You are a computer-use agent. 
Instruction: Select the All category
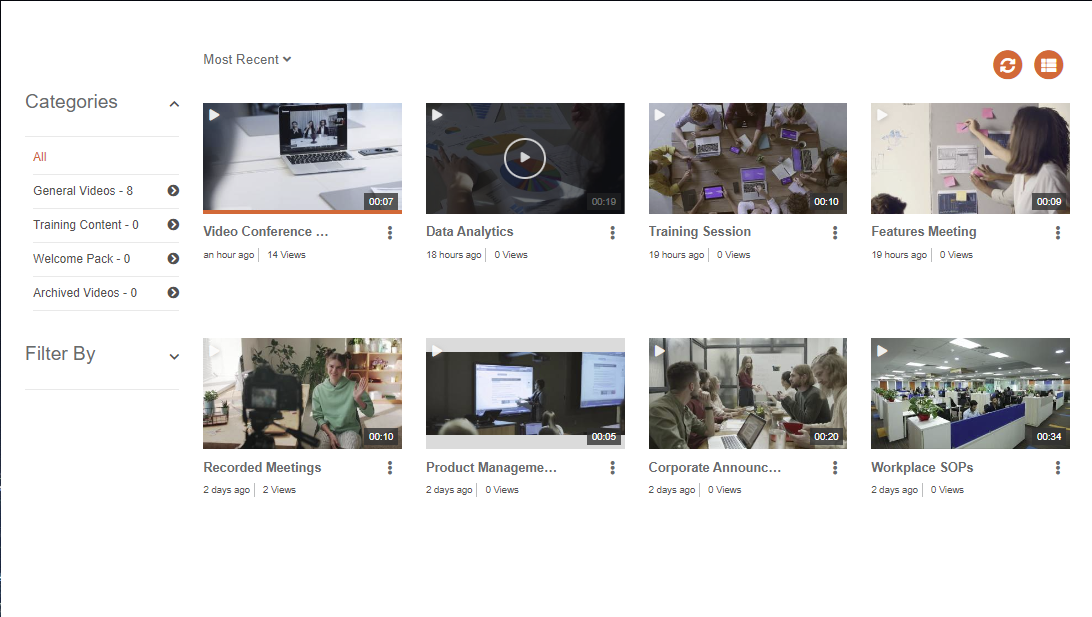40,157
